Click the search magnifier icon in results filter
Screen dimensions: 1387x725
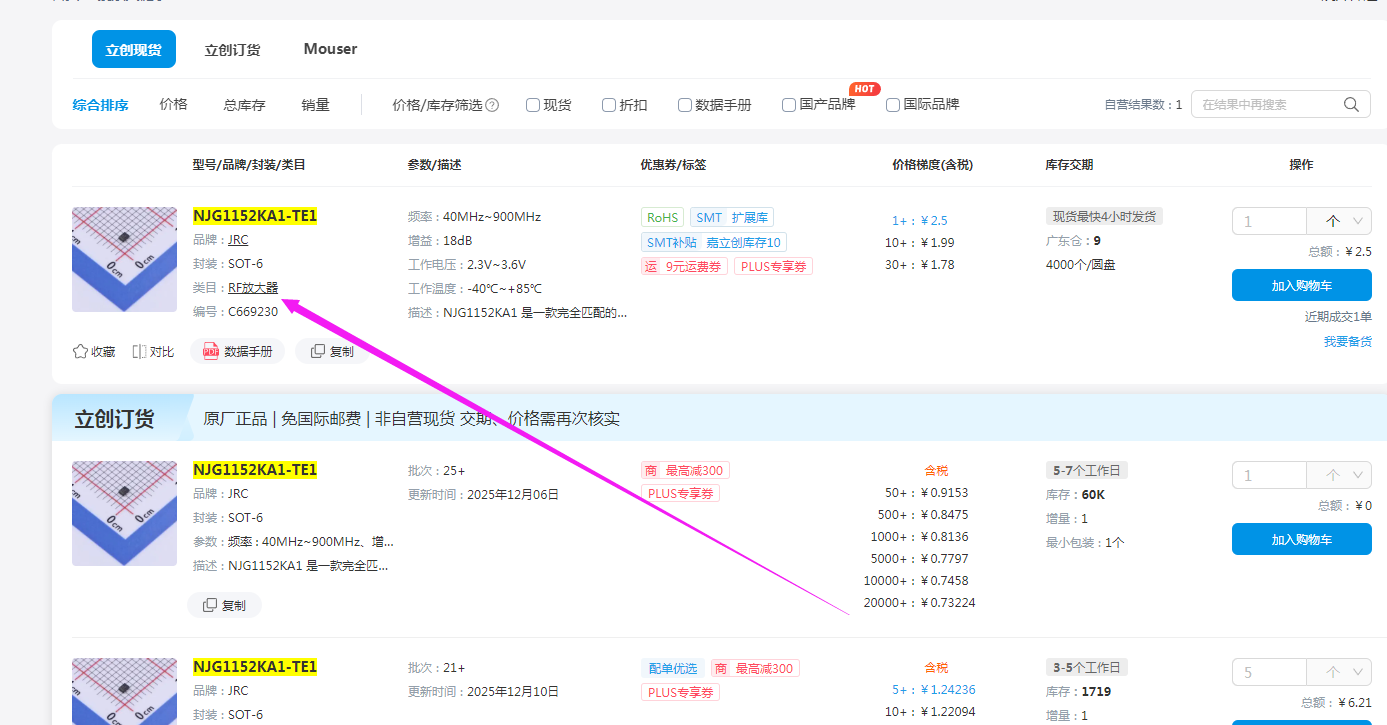click(x=1351, y=104)
